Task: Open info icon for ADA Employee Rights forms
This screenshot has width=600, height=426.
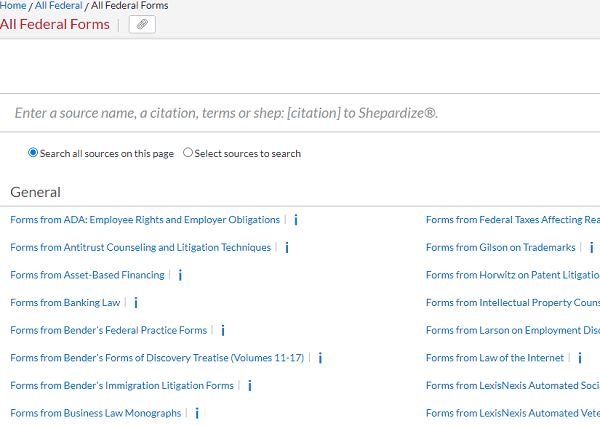Action: (296, 220)
